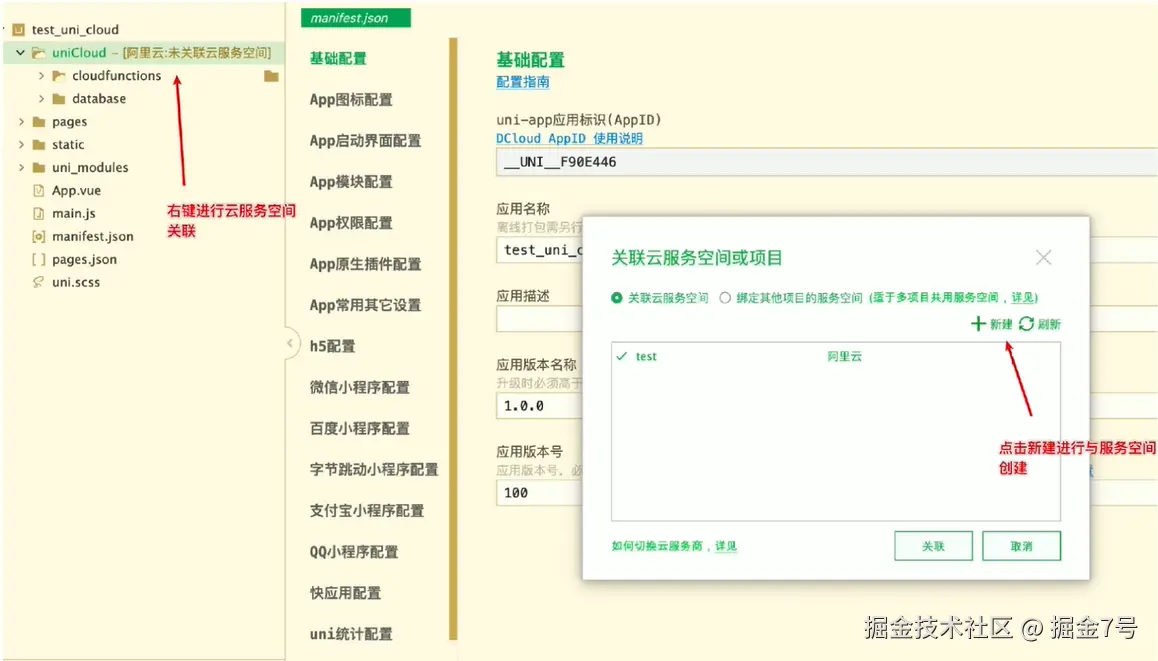Select the 关联云服务空间 radio option

[617, 298]
